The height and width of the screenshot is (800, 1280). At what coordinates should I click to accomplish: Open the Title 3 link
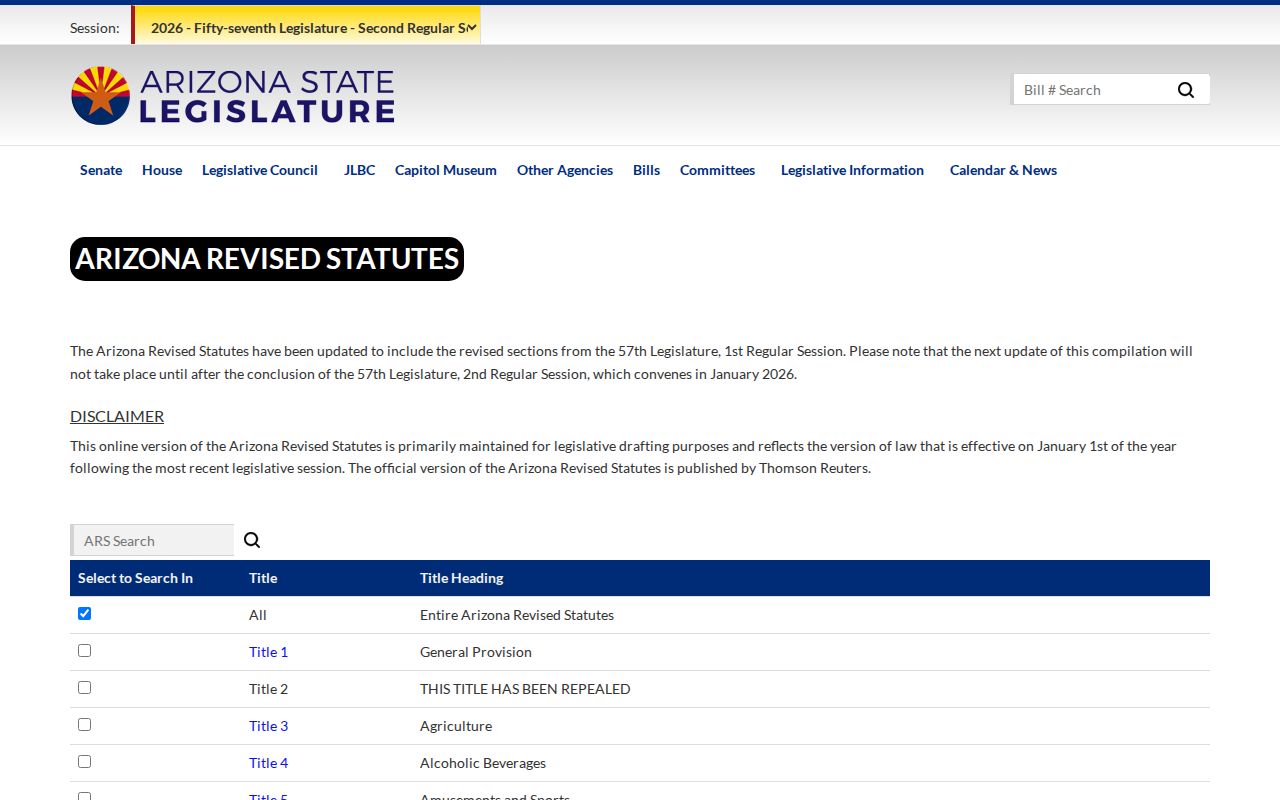[268, 726]
